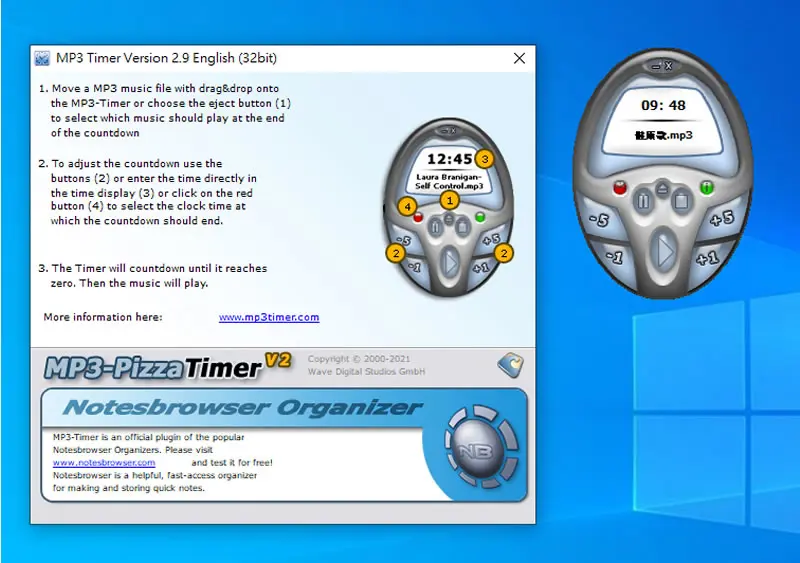Click the blue tag icon beside copyright
Viewport: 800px width, 563px height.
tap(511, 365)
